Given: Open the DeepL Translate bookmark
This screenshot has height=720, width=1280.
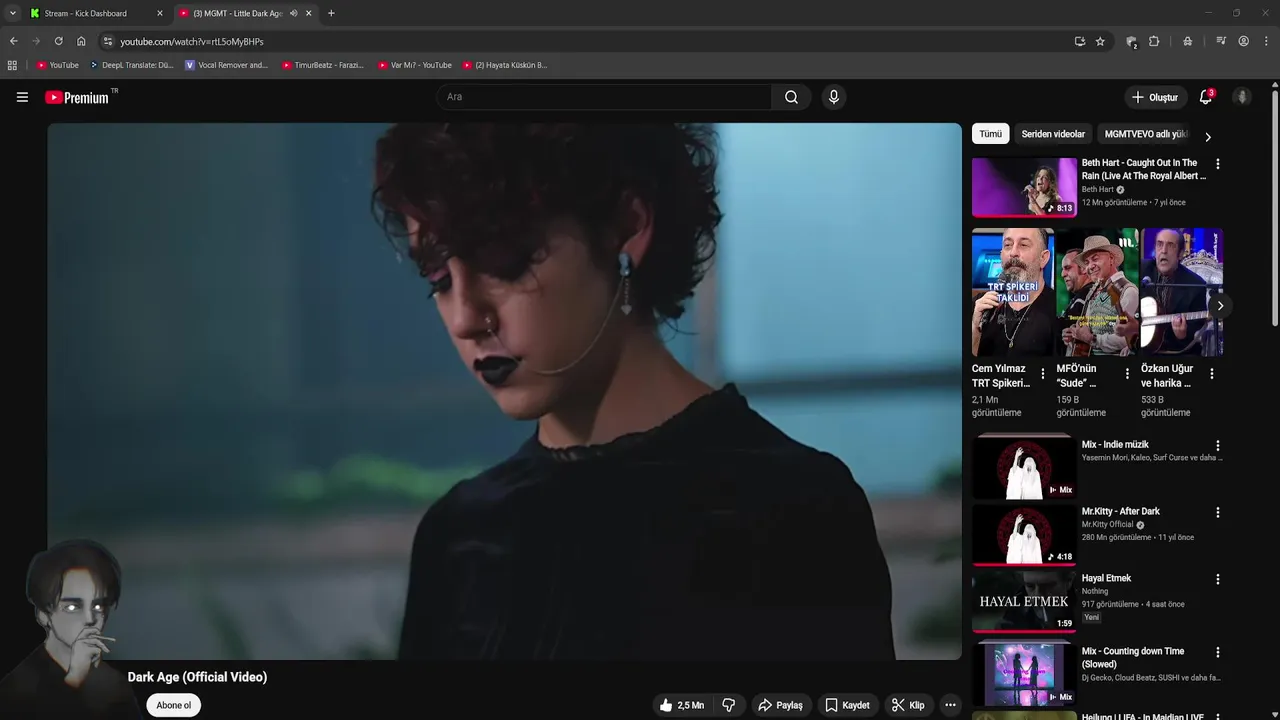Looking at the screenshot, I should (x=132, y=65).
